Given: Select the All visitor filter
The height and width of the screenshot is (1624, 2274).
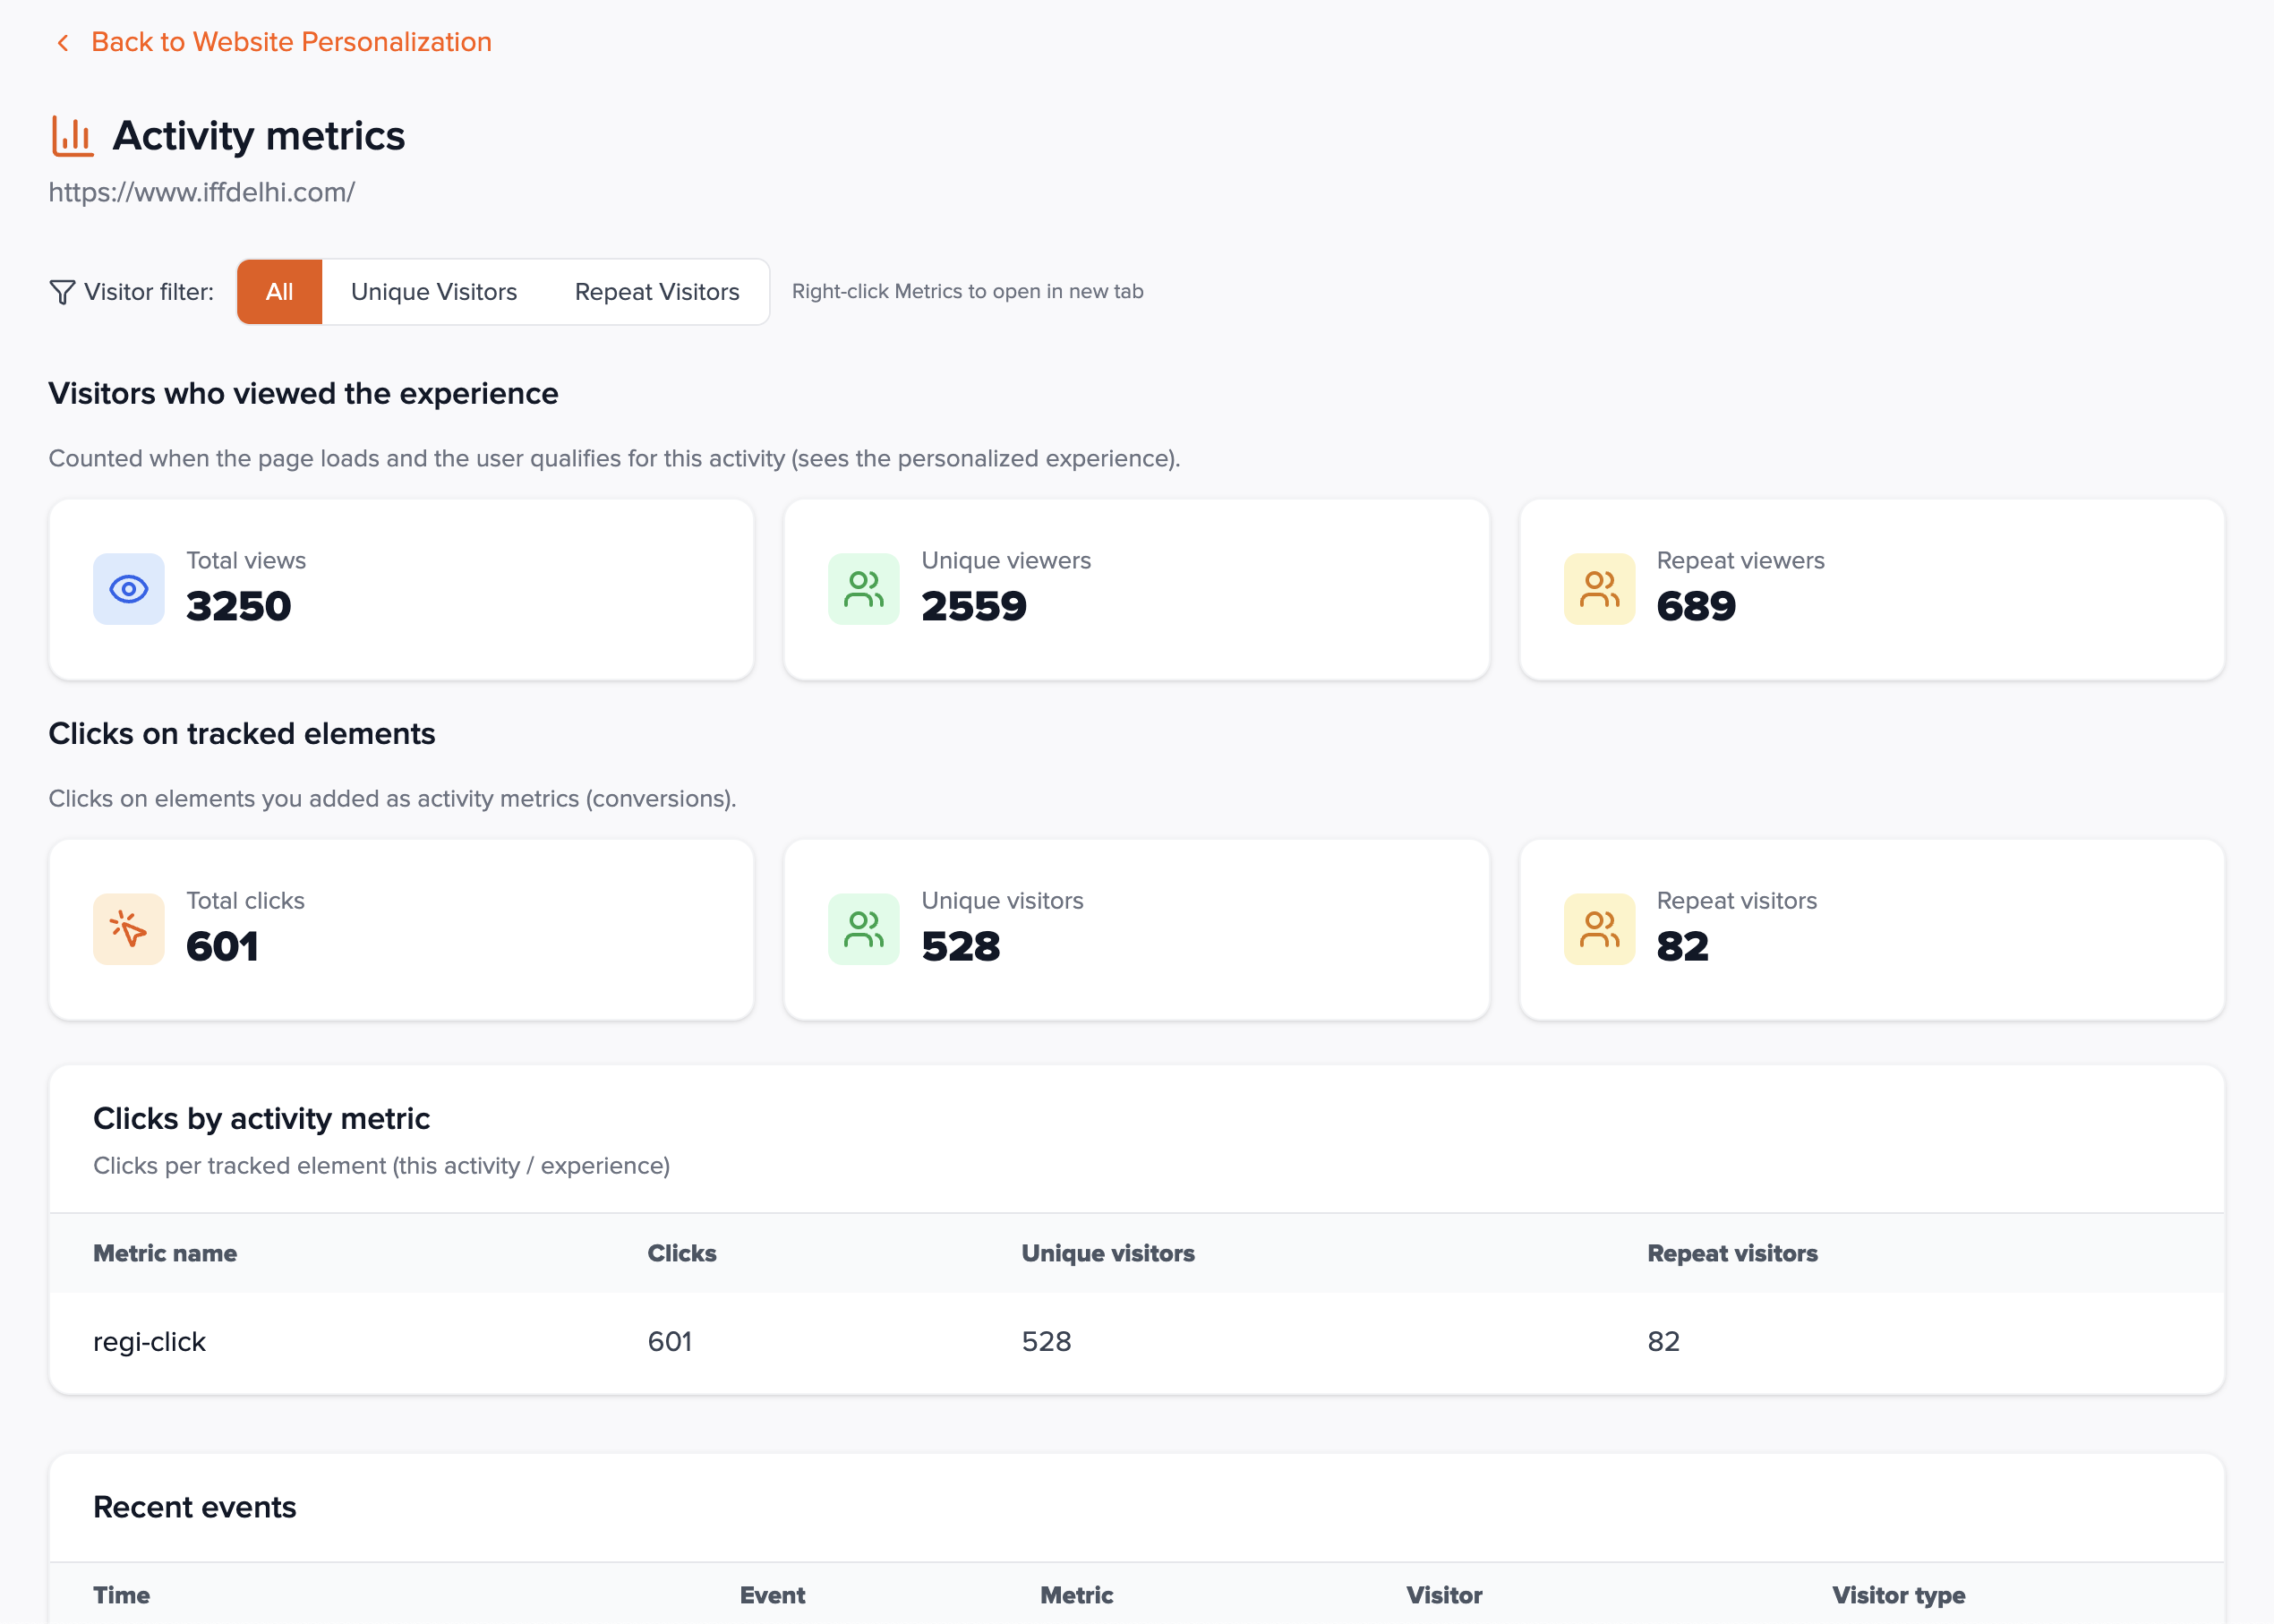Looking at the screenshot, I should pyautogui.click(x=279, y=292).
